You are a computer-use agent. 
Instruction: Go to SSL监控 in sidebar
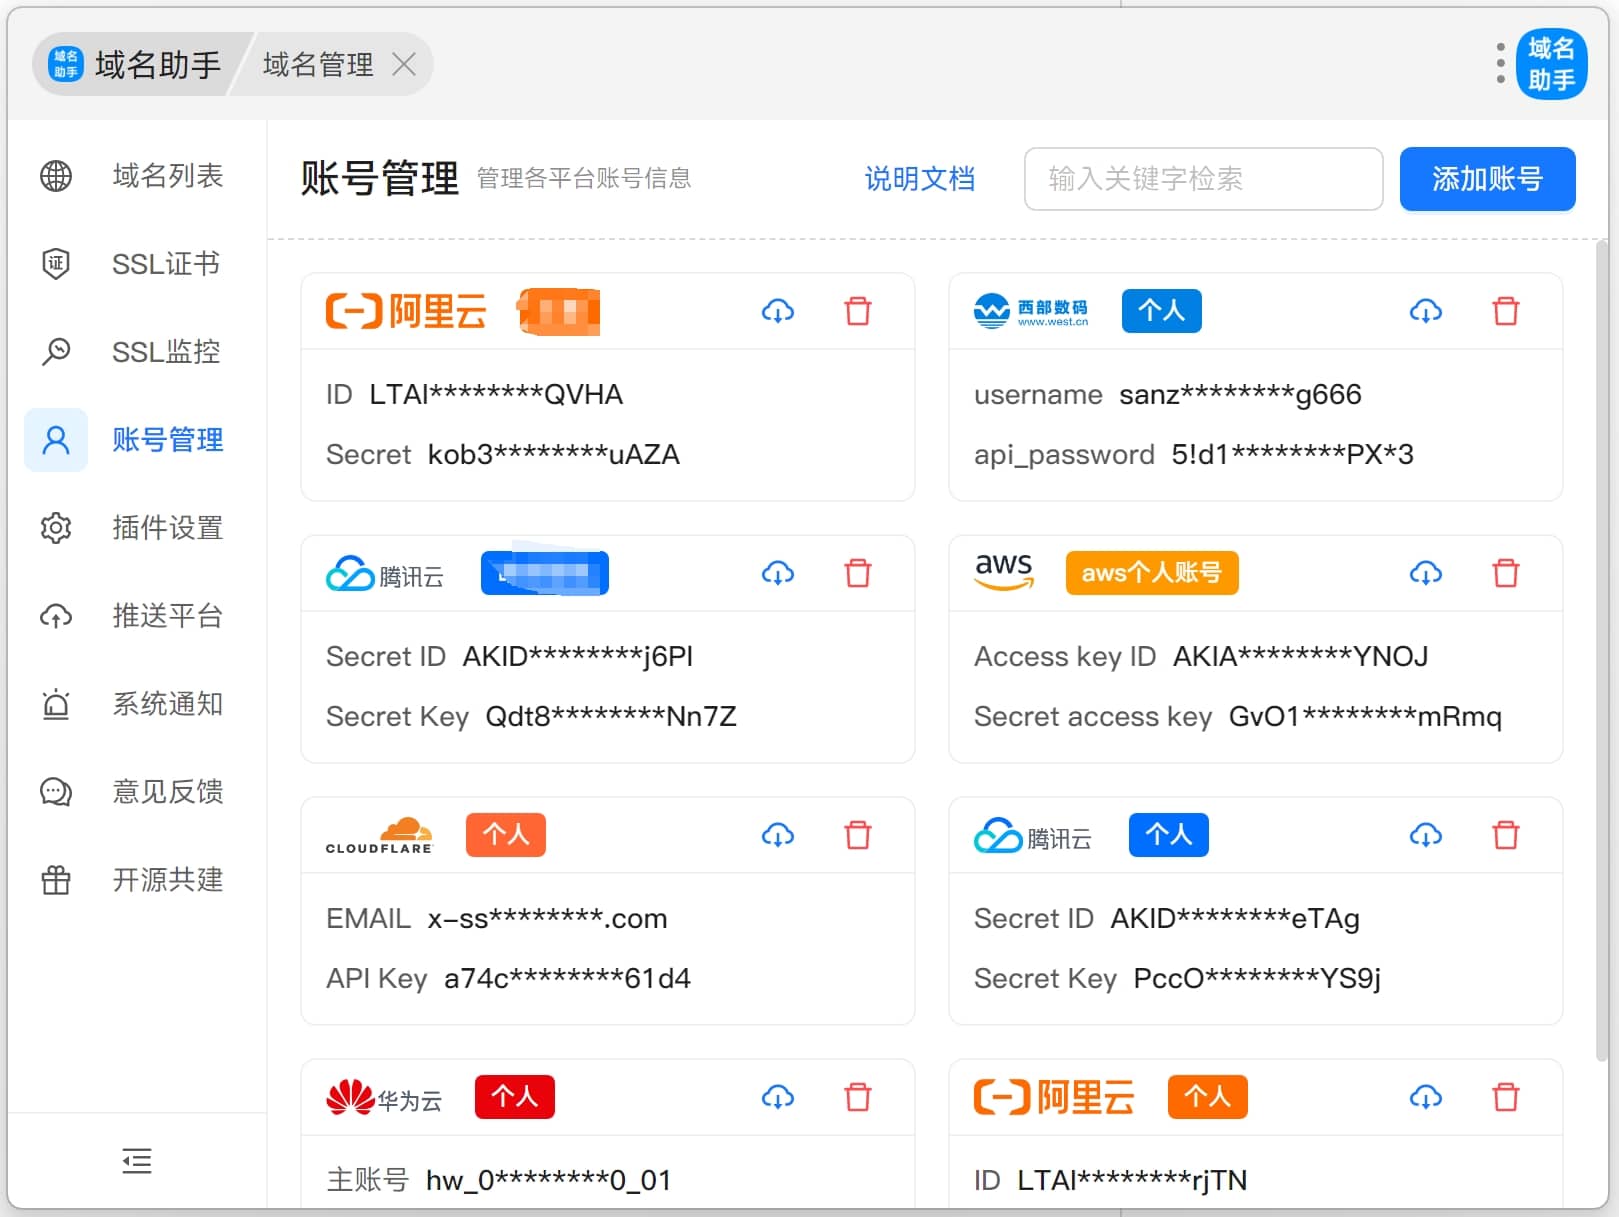(136, 352)
